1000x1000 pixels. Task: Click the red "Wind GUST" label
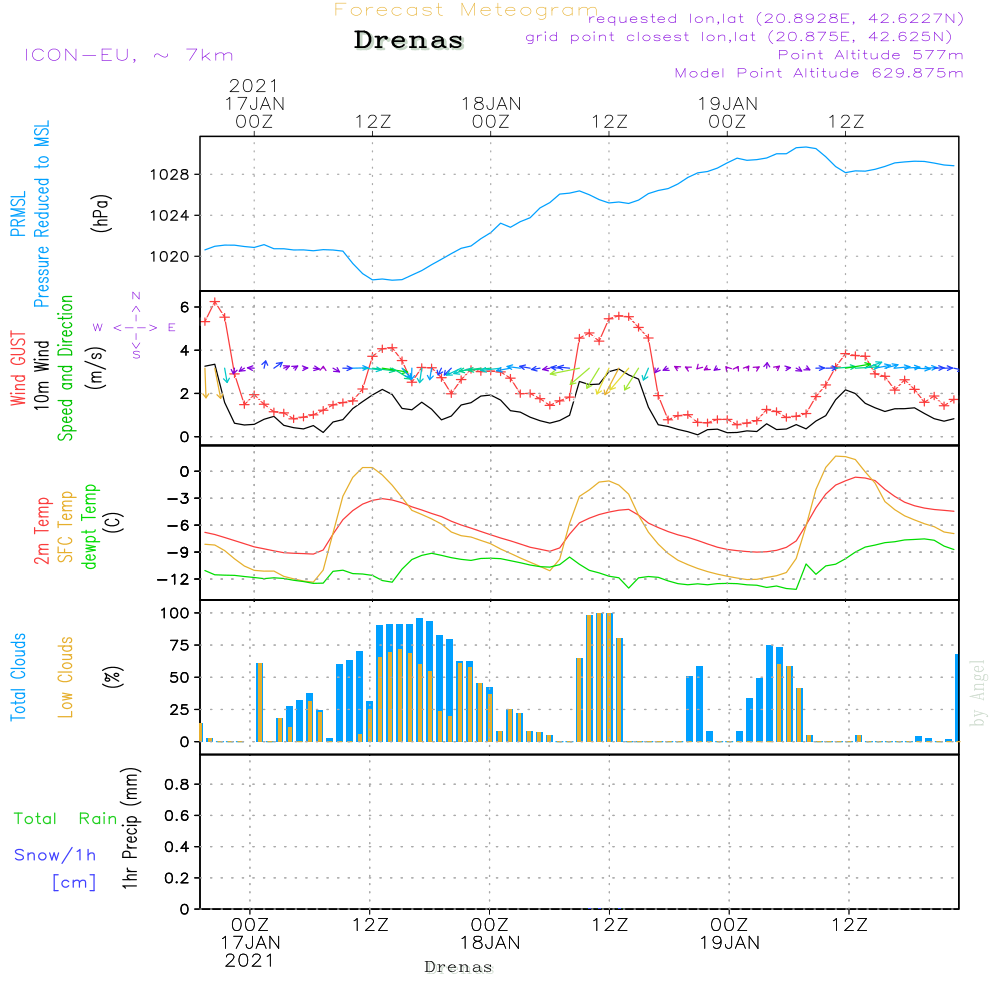(x=18, y=368)
